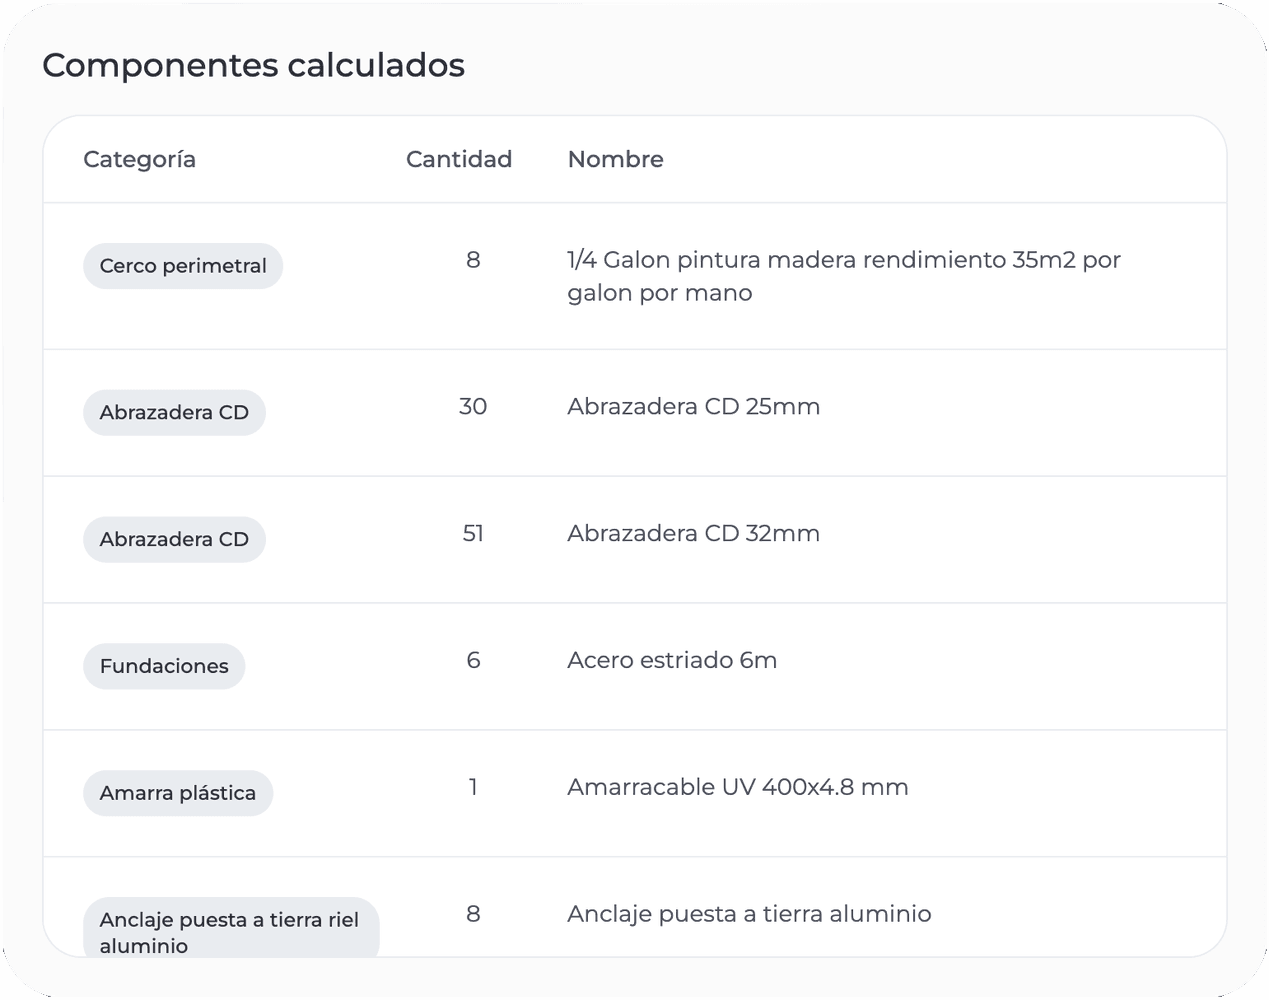Click quantity 6 in Fundaciones row
1269x1000 pixels.
click(x=473, y=660)
